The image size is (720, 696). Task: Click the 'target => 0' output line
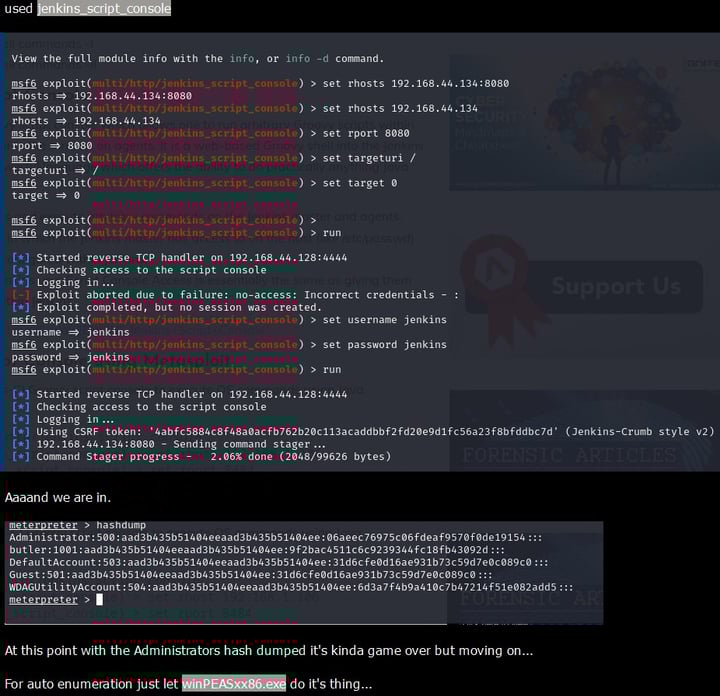coord(45,195)
